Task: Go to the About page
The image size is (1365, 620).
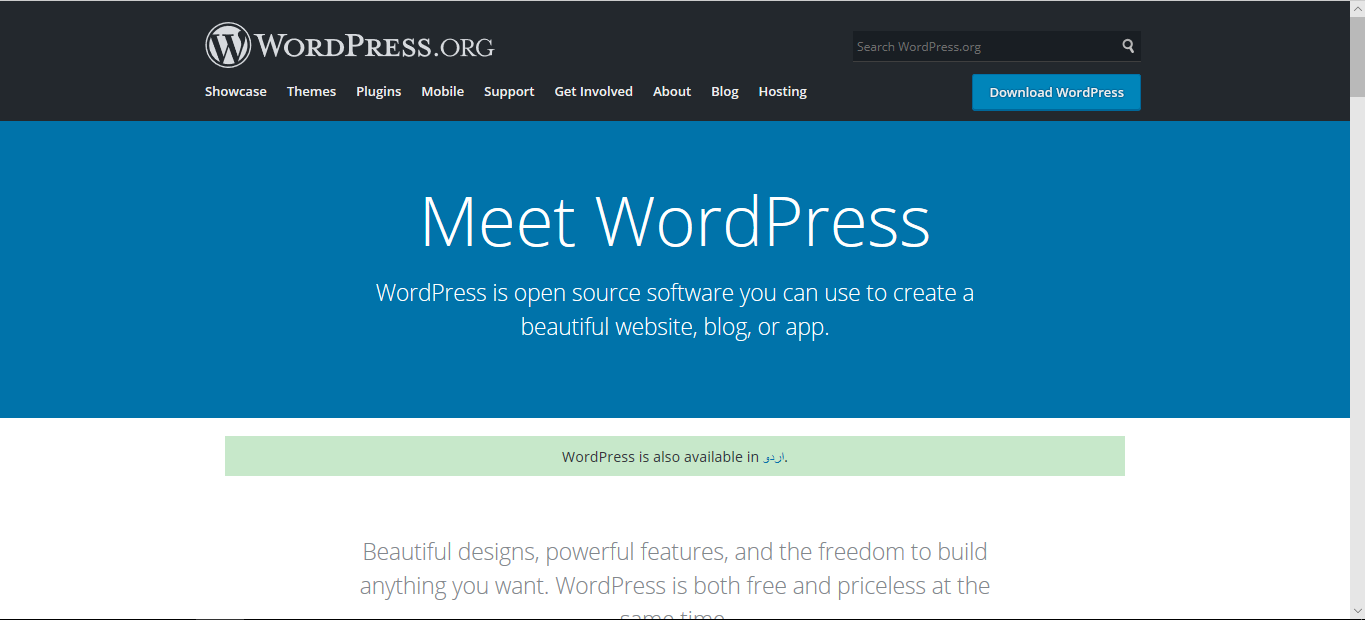Action: point(672,91)
